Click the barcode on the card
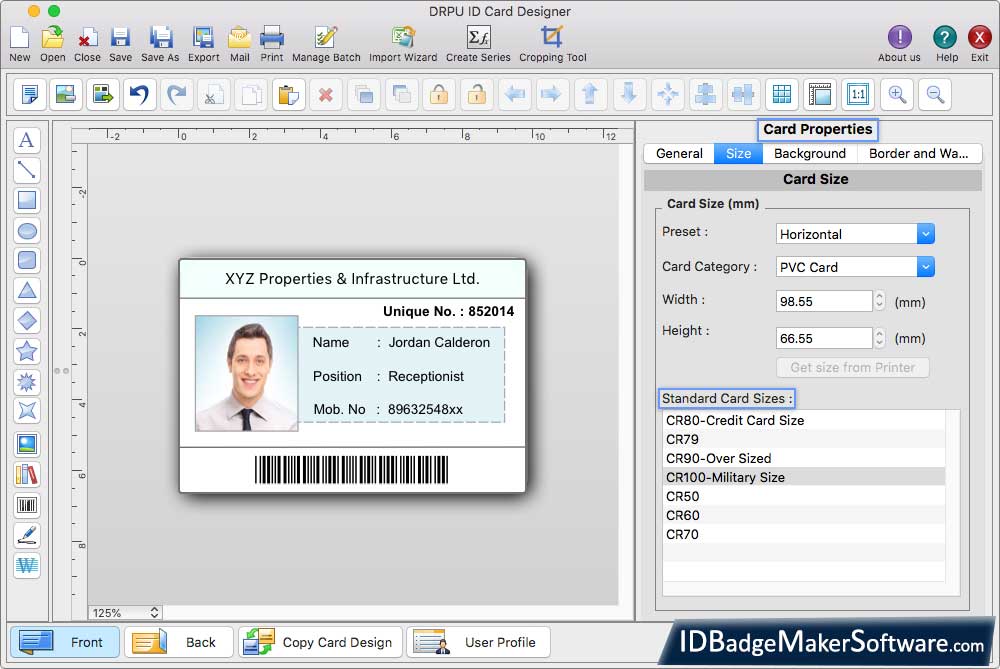This screenshot has width=1000, height=669. (x=351, y=470)
